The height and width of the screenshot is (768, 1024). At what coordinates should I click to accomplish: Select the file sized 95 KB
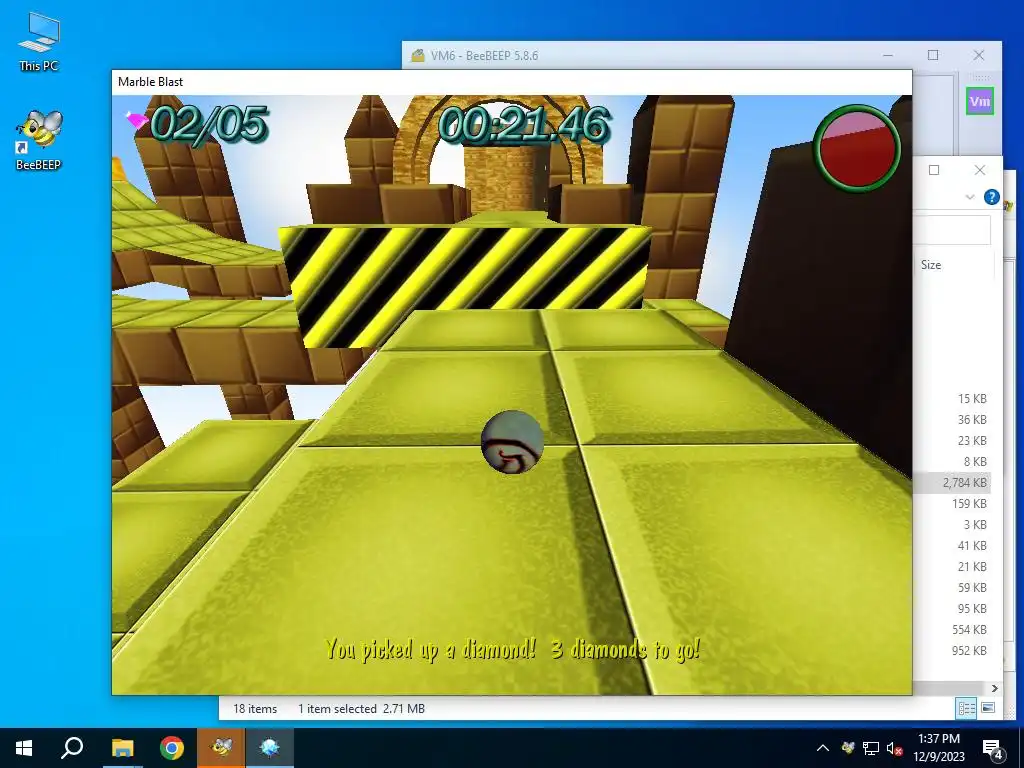coord(972,608)
